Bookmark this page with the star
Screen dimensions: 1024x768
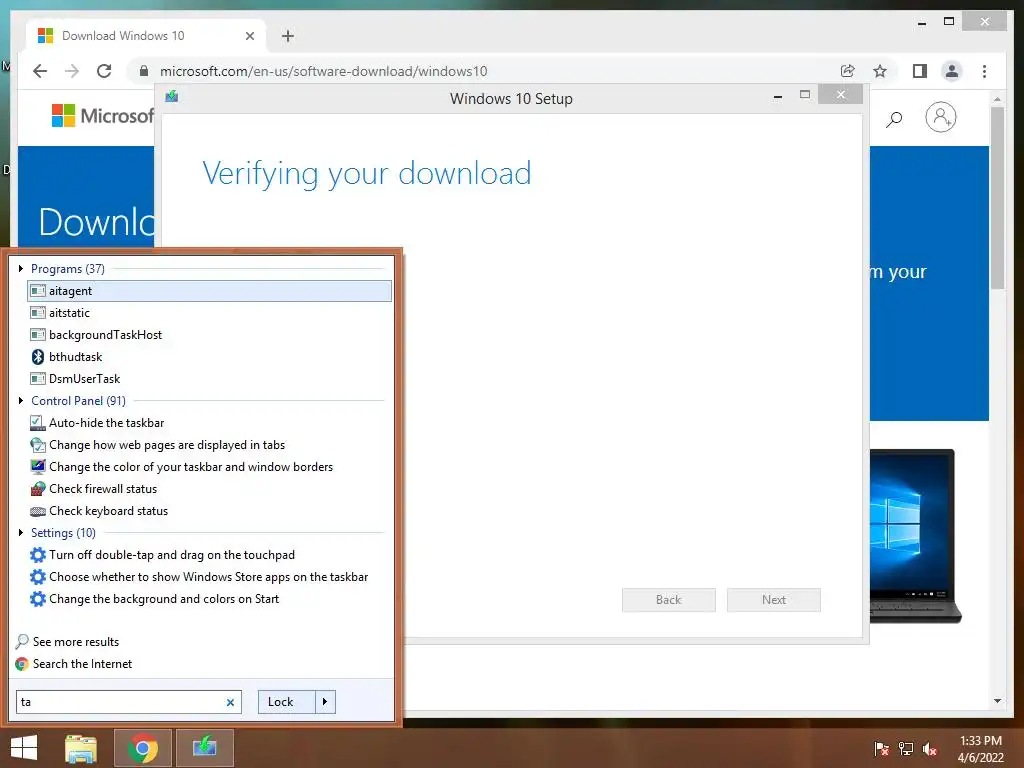880,71
